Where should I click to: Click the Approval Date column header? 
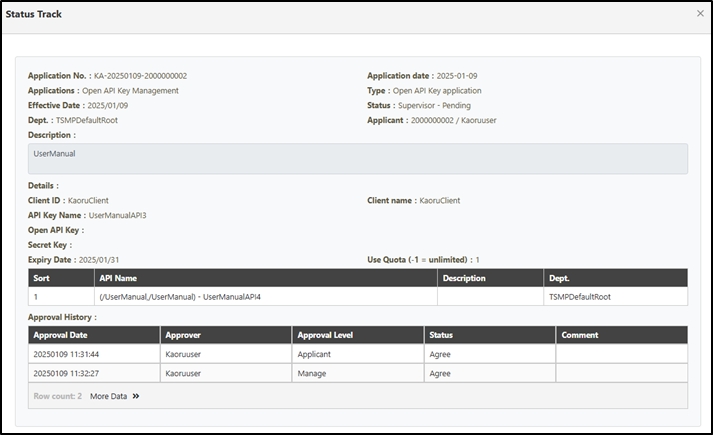(x=61, y=335)
